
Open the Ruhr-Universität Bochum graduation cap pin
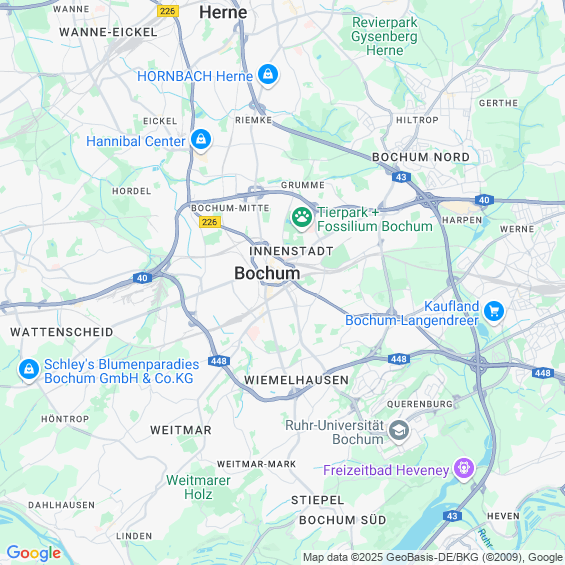click(399, 431)
